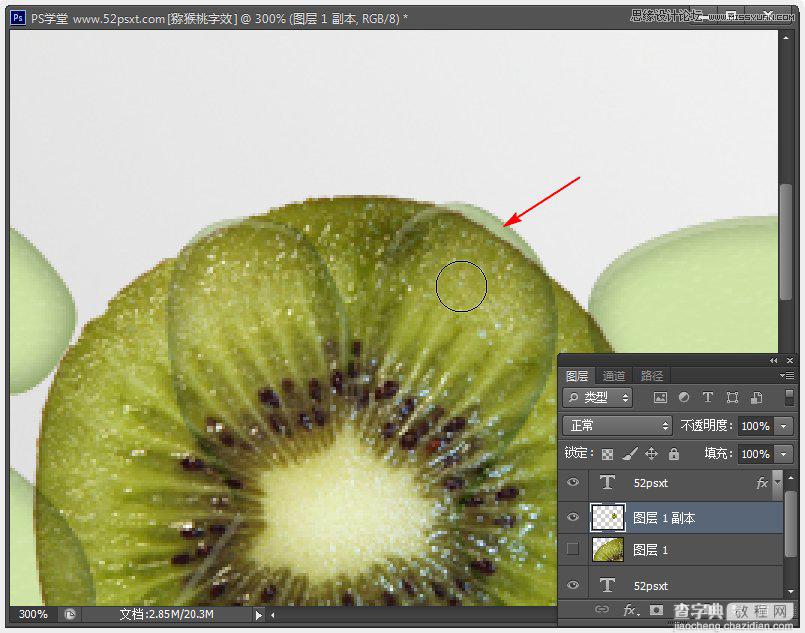Click Layers panel scroll down arrow
The height and width of the screenshot is (633, 805).
tap(791, 591)
